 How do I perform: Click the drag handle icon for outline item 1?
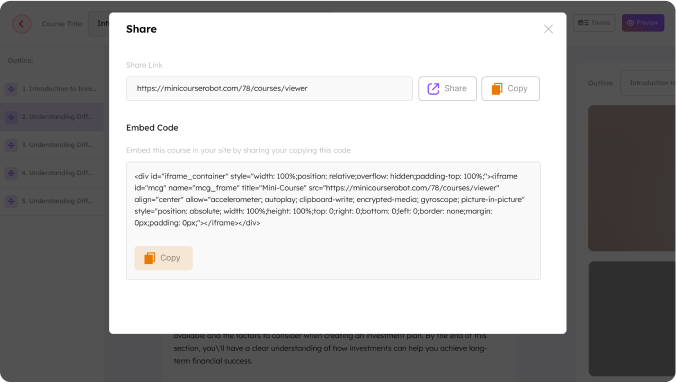(x=11, y=89)
